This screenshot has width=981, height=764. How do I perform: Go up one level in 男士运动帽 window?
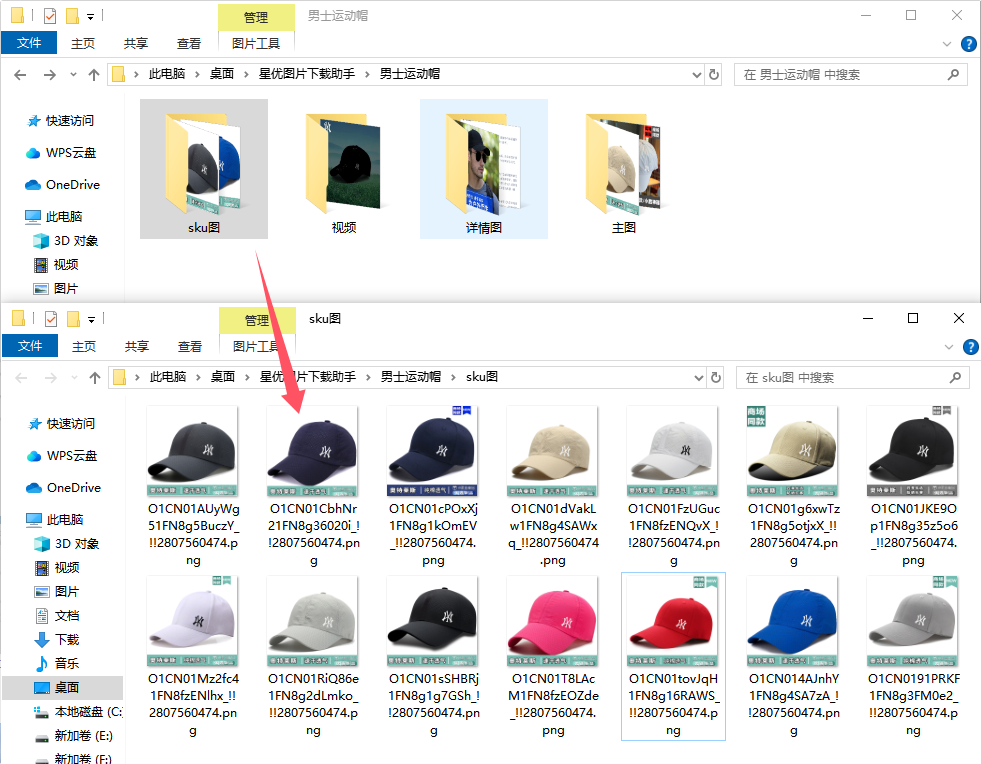tap(94, 75)
